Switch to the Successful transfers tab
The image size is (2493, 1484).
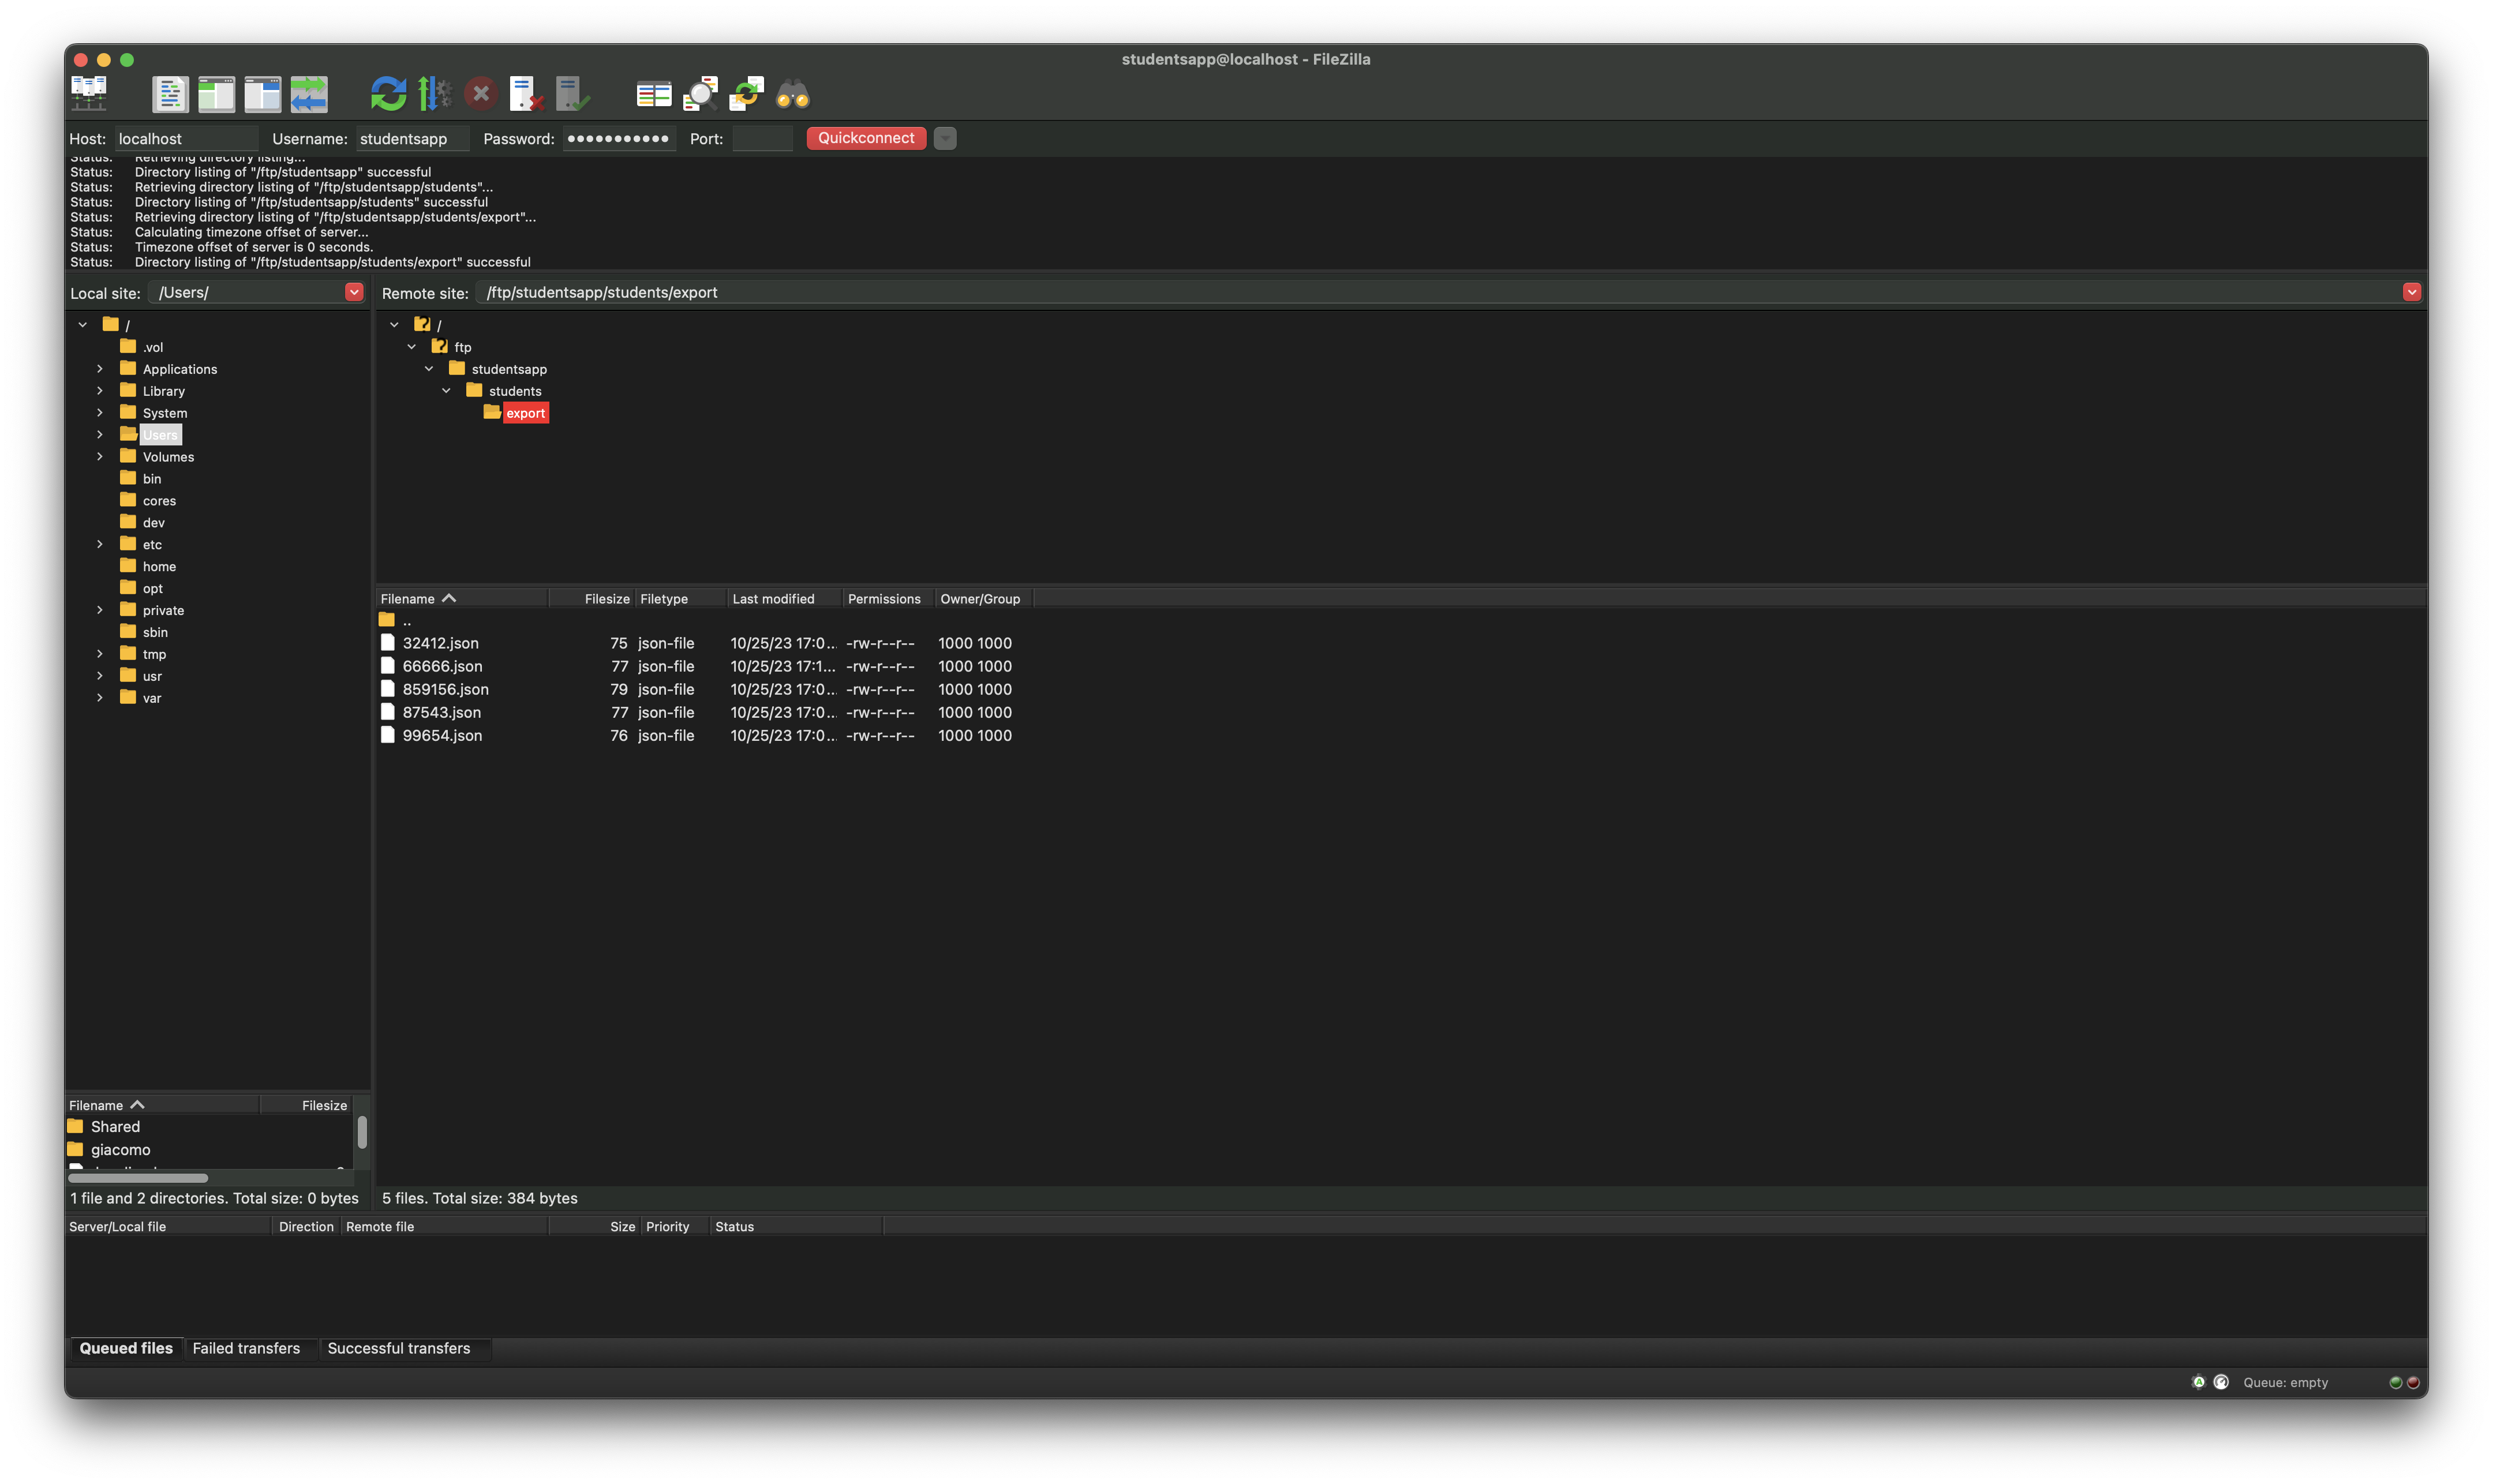point(399,1348)
